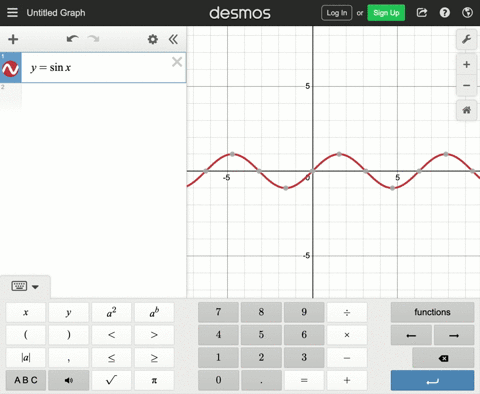The height and width of the screenshot is (394, 480).
Task: Tap the x variable key
Action: click(x=26, y=312)
